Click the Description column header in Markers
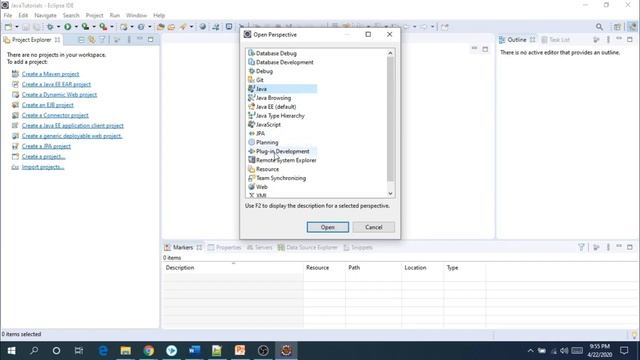This screenshot has width=640, height=360. [233, 268]
